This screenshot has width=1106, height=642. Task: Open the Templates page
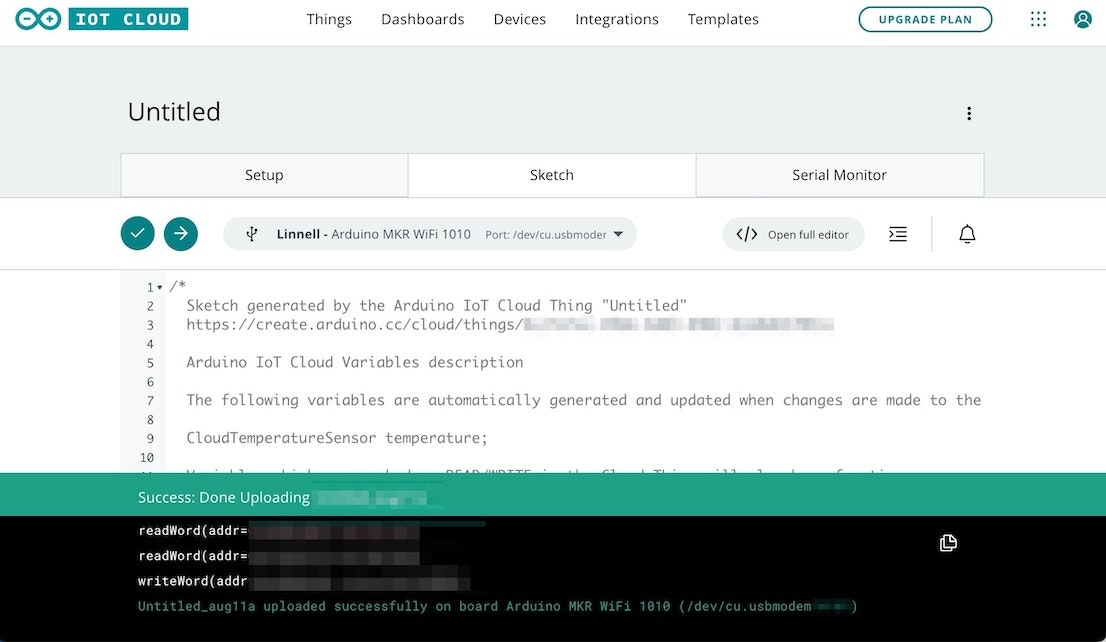(x=723, y=19)
